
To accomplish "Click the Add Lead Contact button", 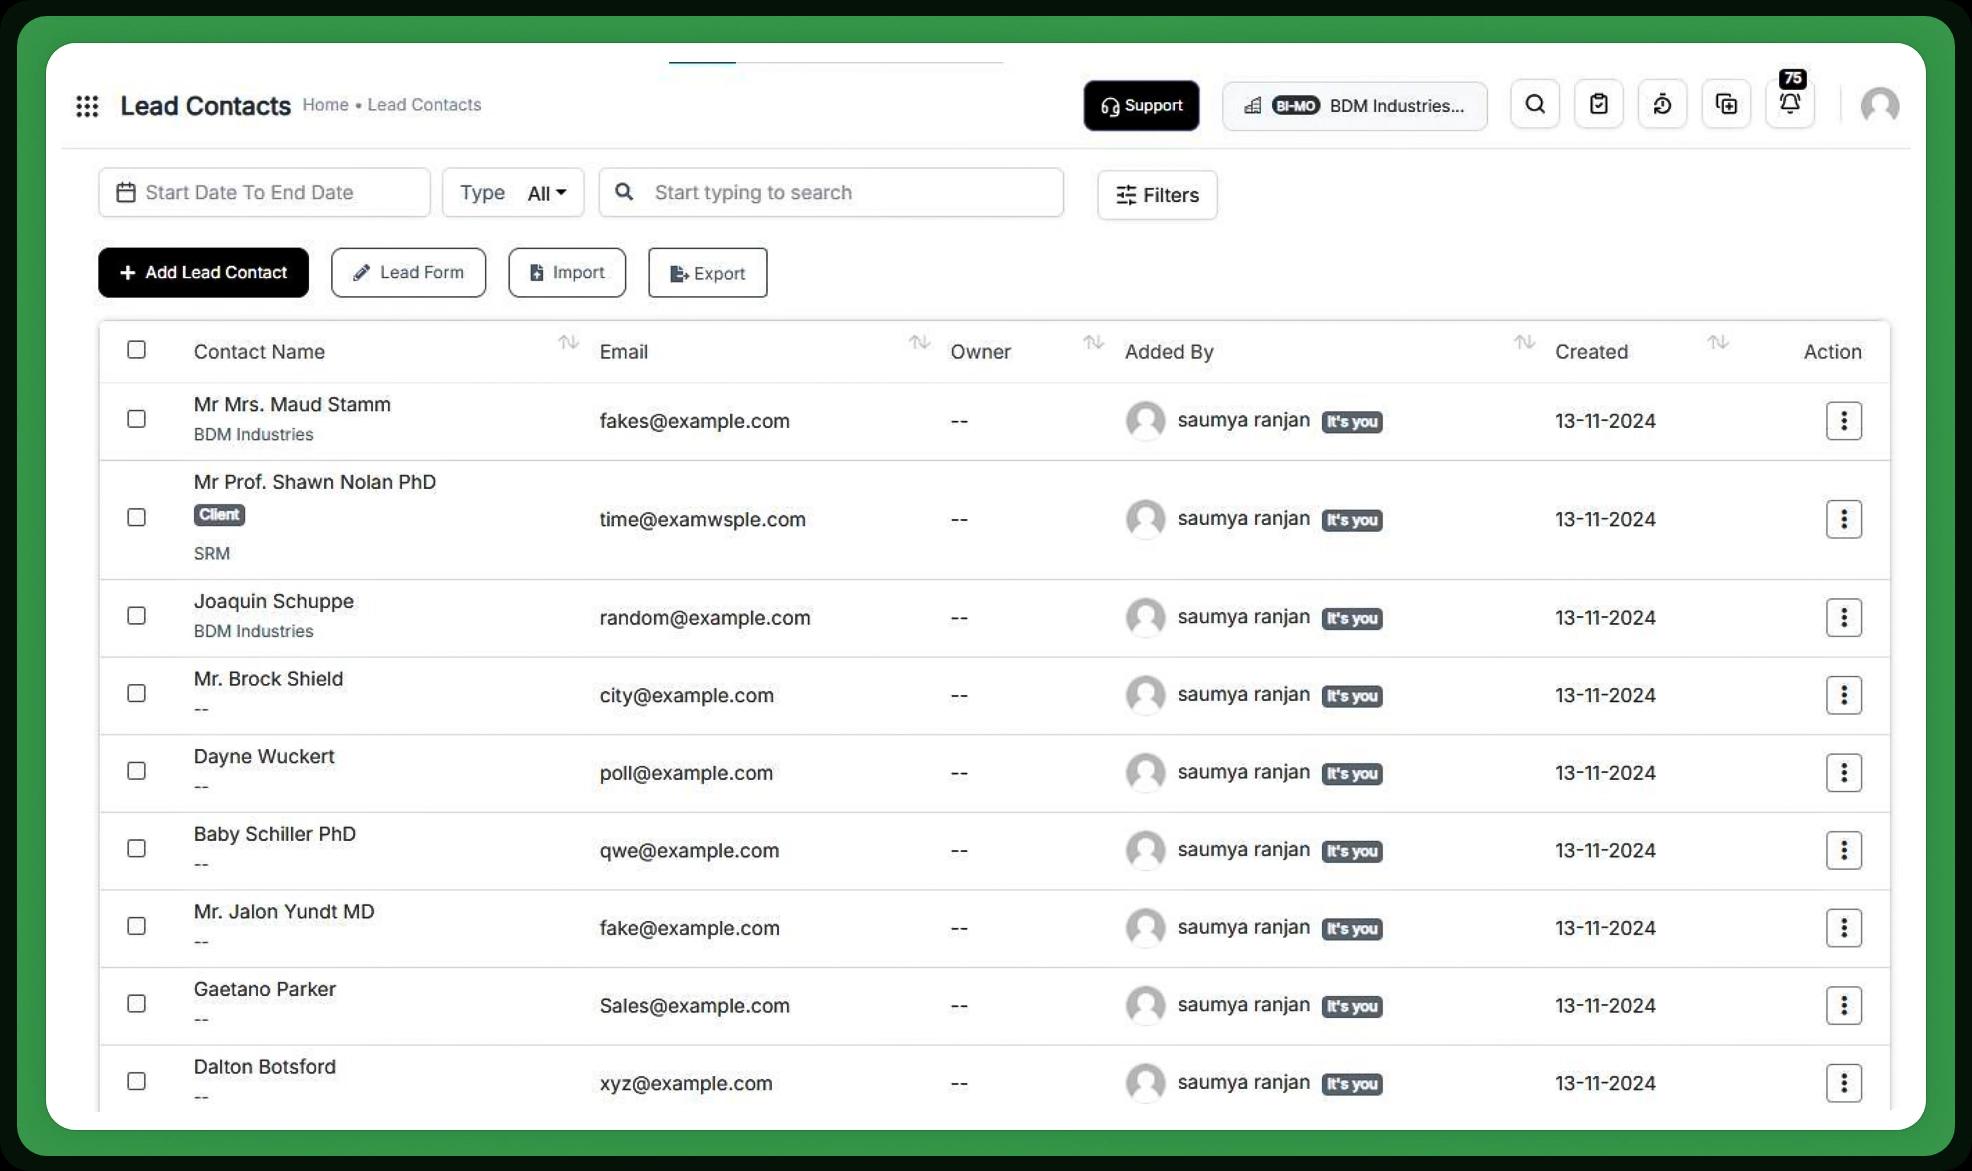I will [x=203, y=273].
